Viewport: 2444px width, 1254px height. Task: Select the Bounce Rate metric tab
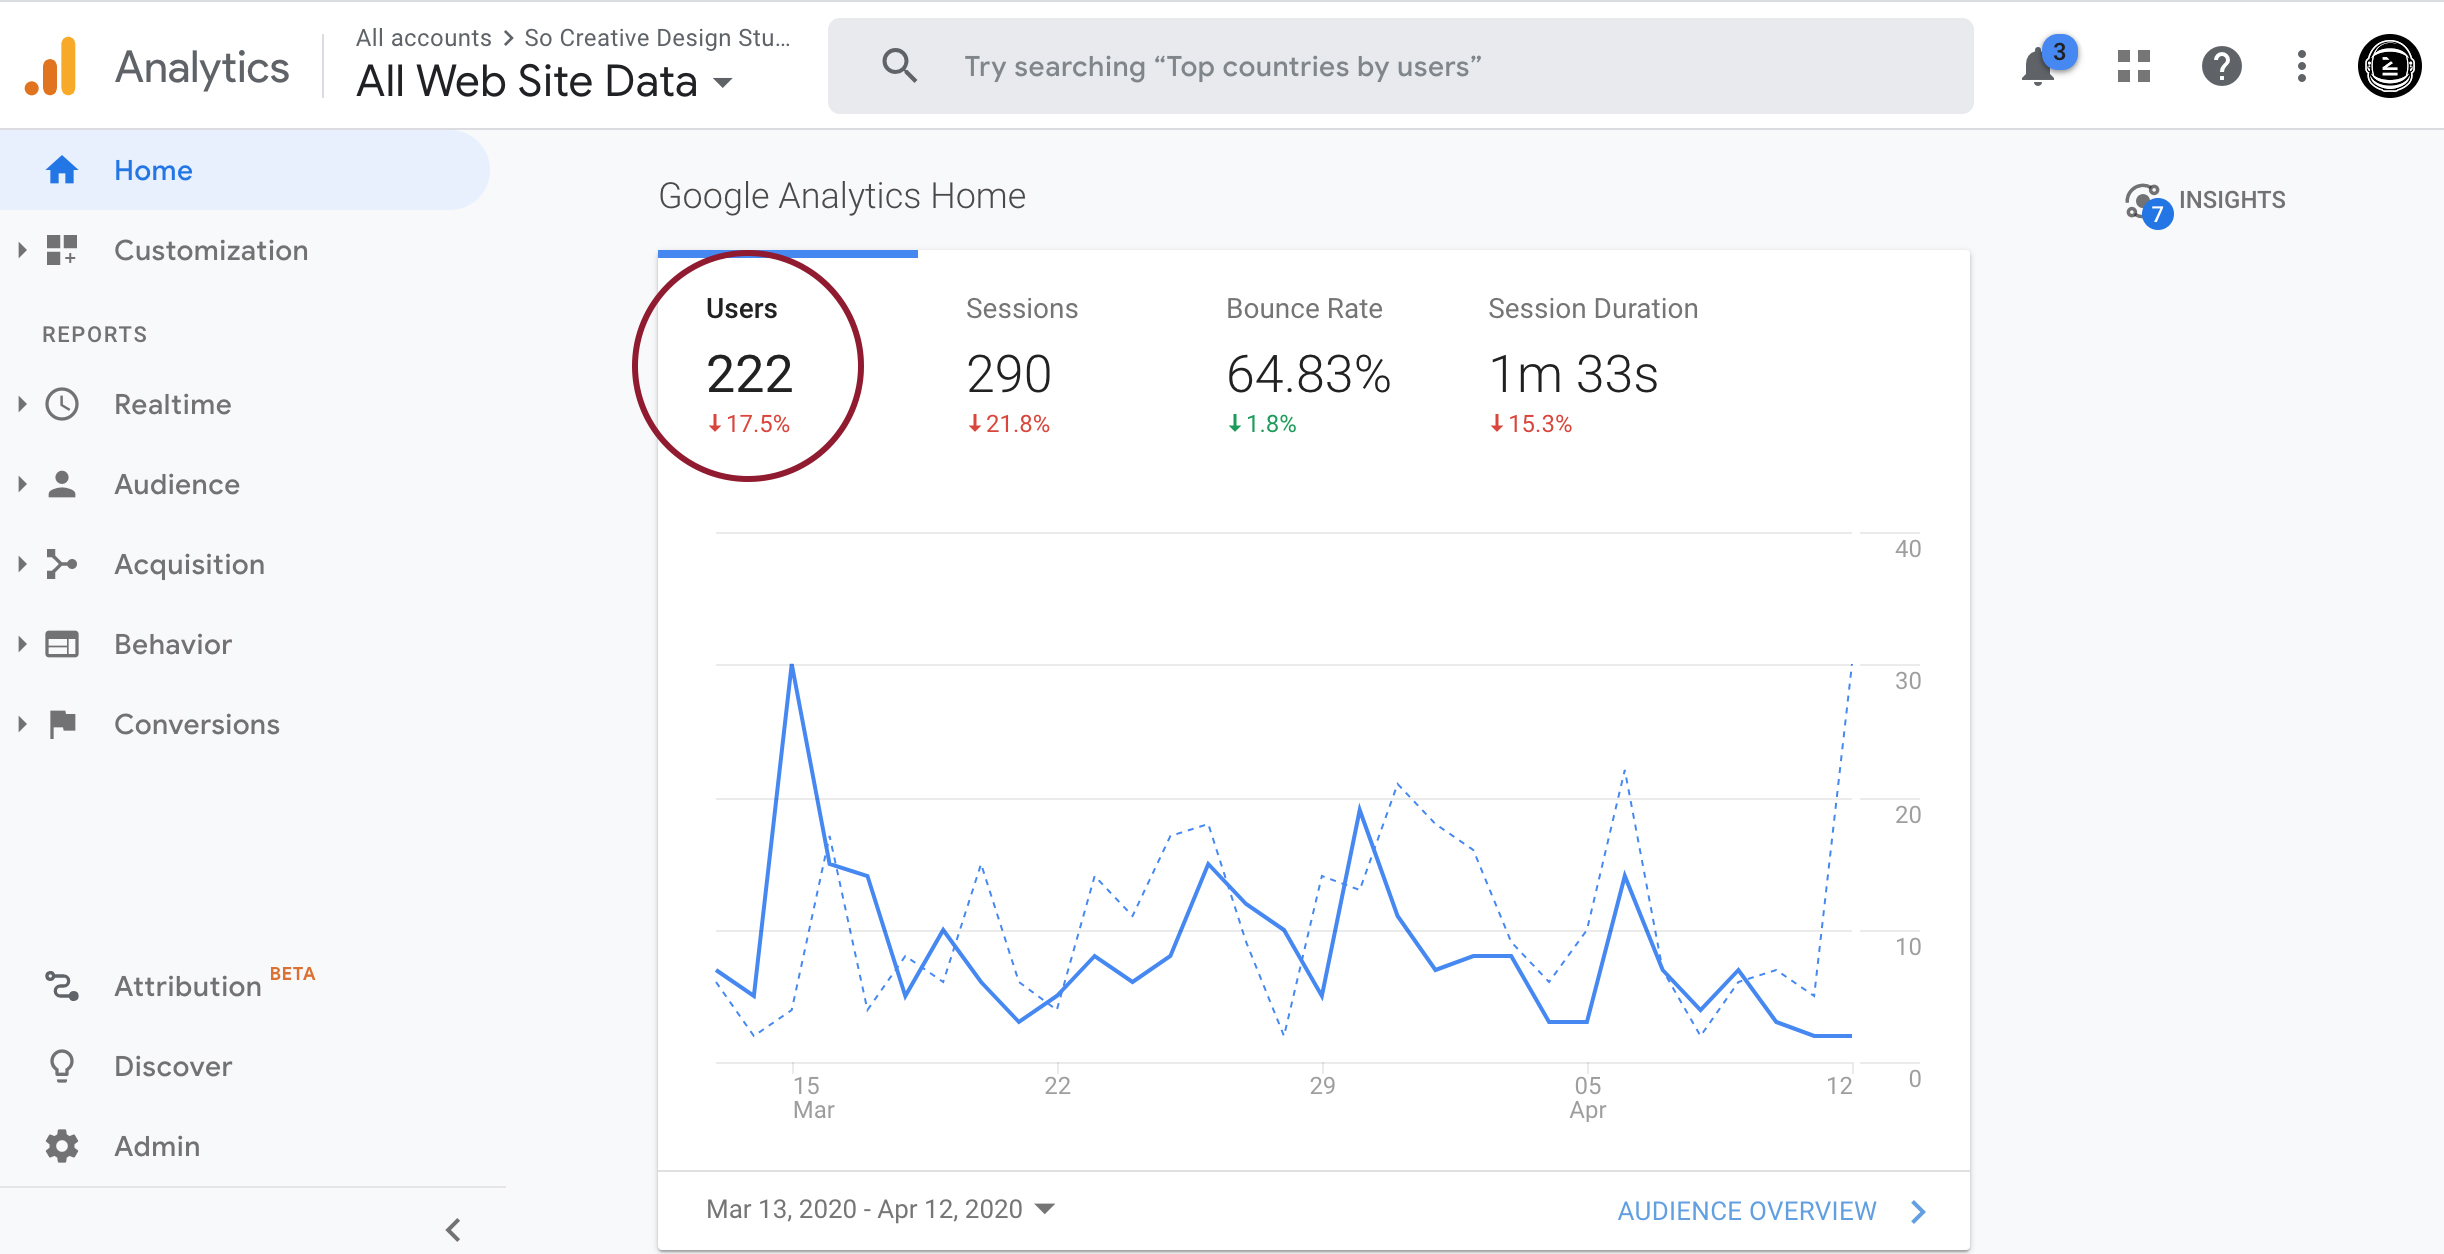(x=1308, y=366)
